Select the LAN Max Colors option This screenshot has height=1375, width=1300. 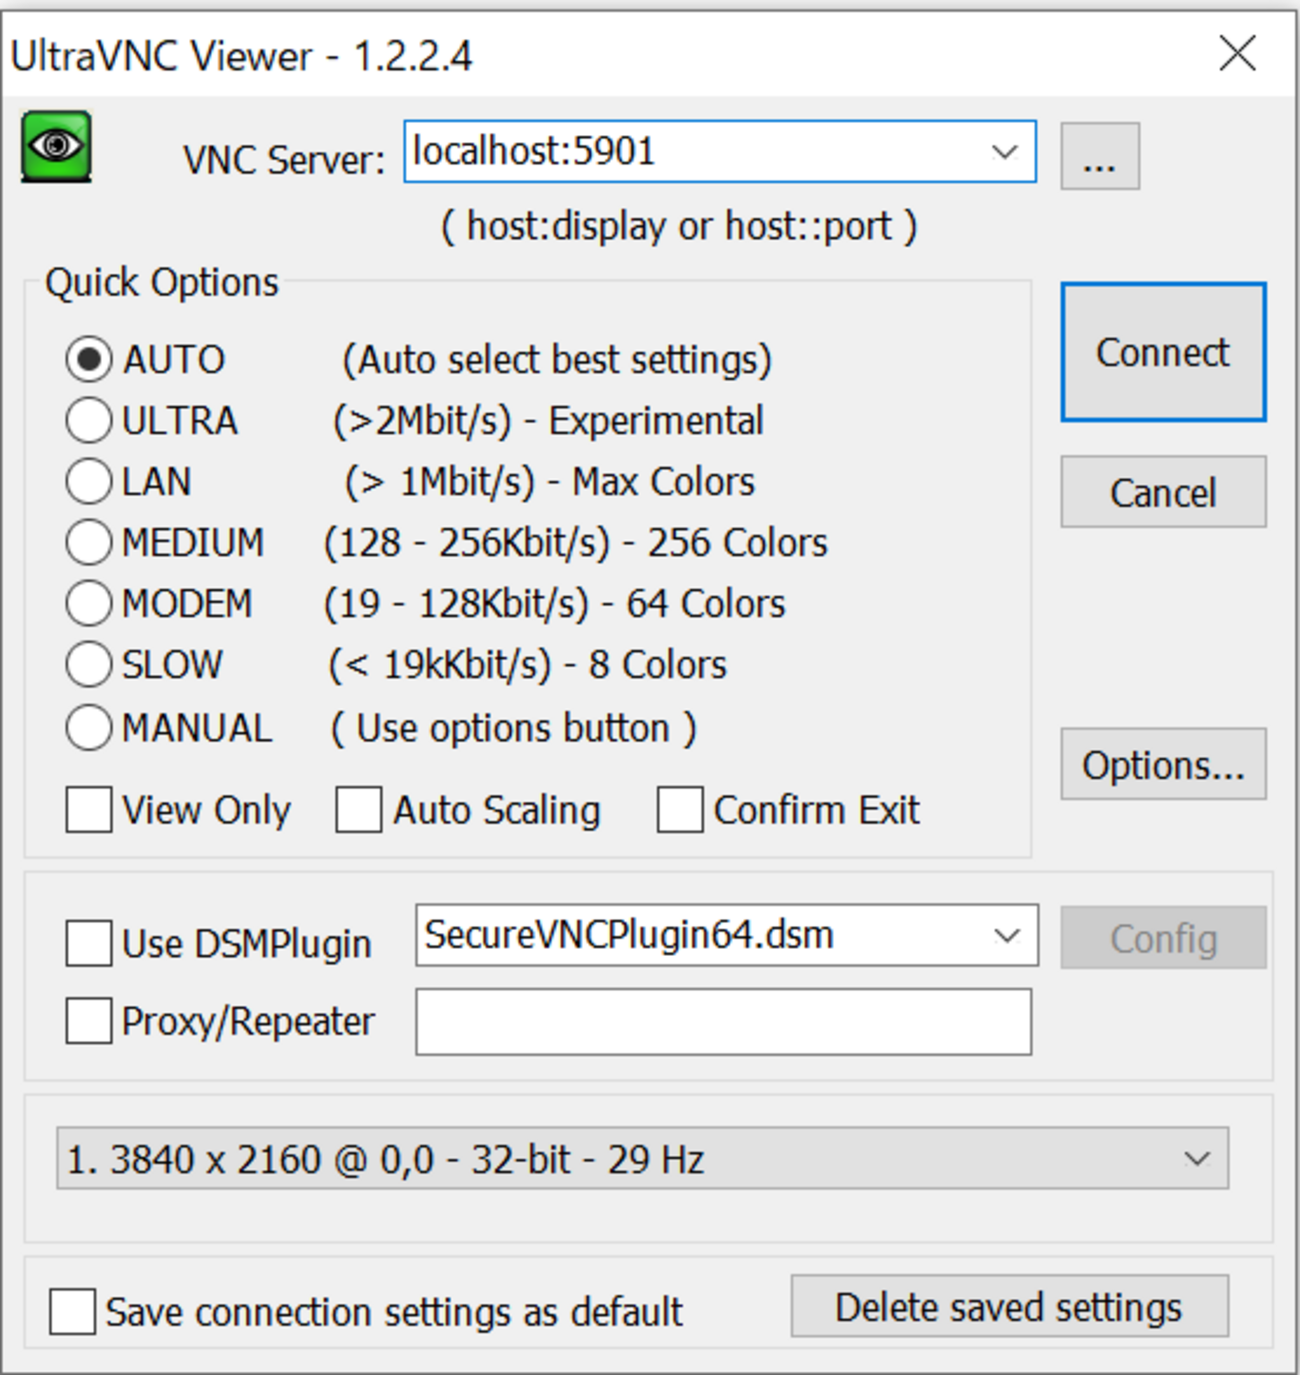(x=89, y=482)
